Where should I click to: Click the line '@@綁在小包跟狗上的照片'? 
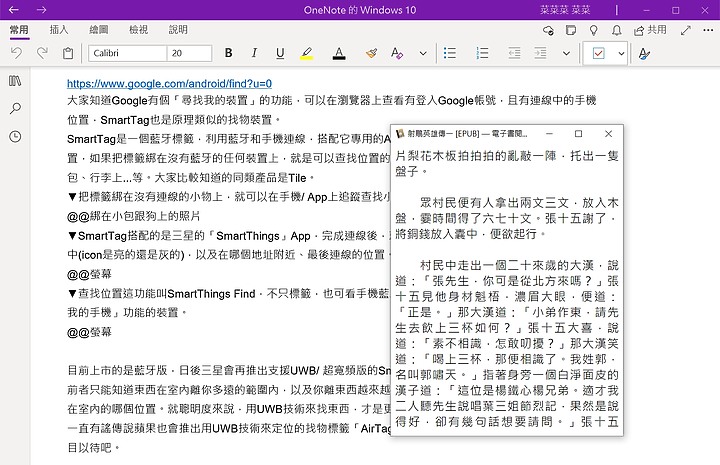coord(134,216)
